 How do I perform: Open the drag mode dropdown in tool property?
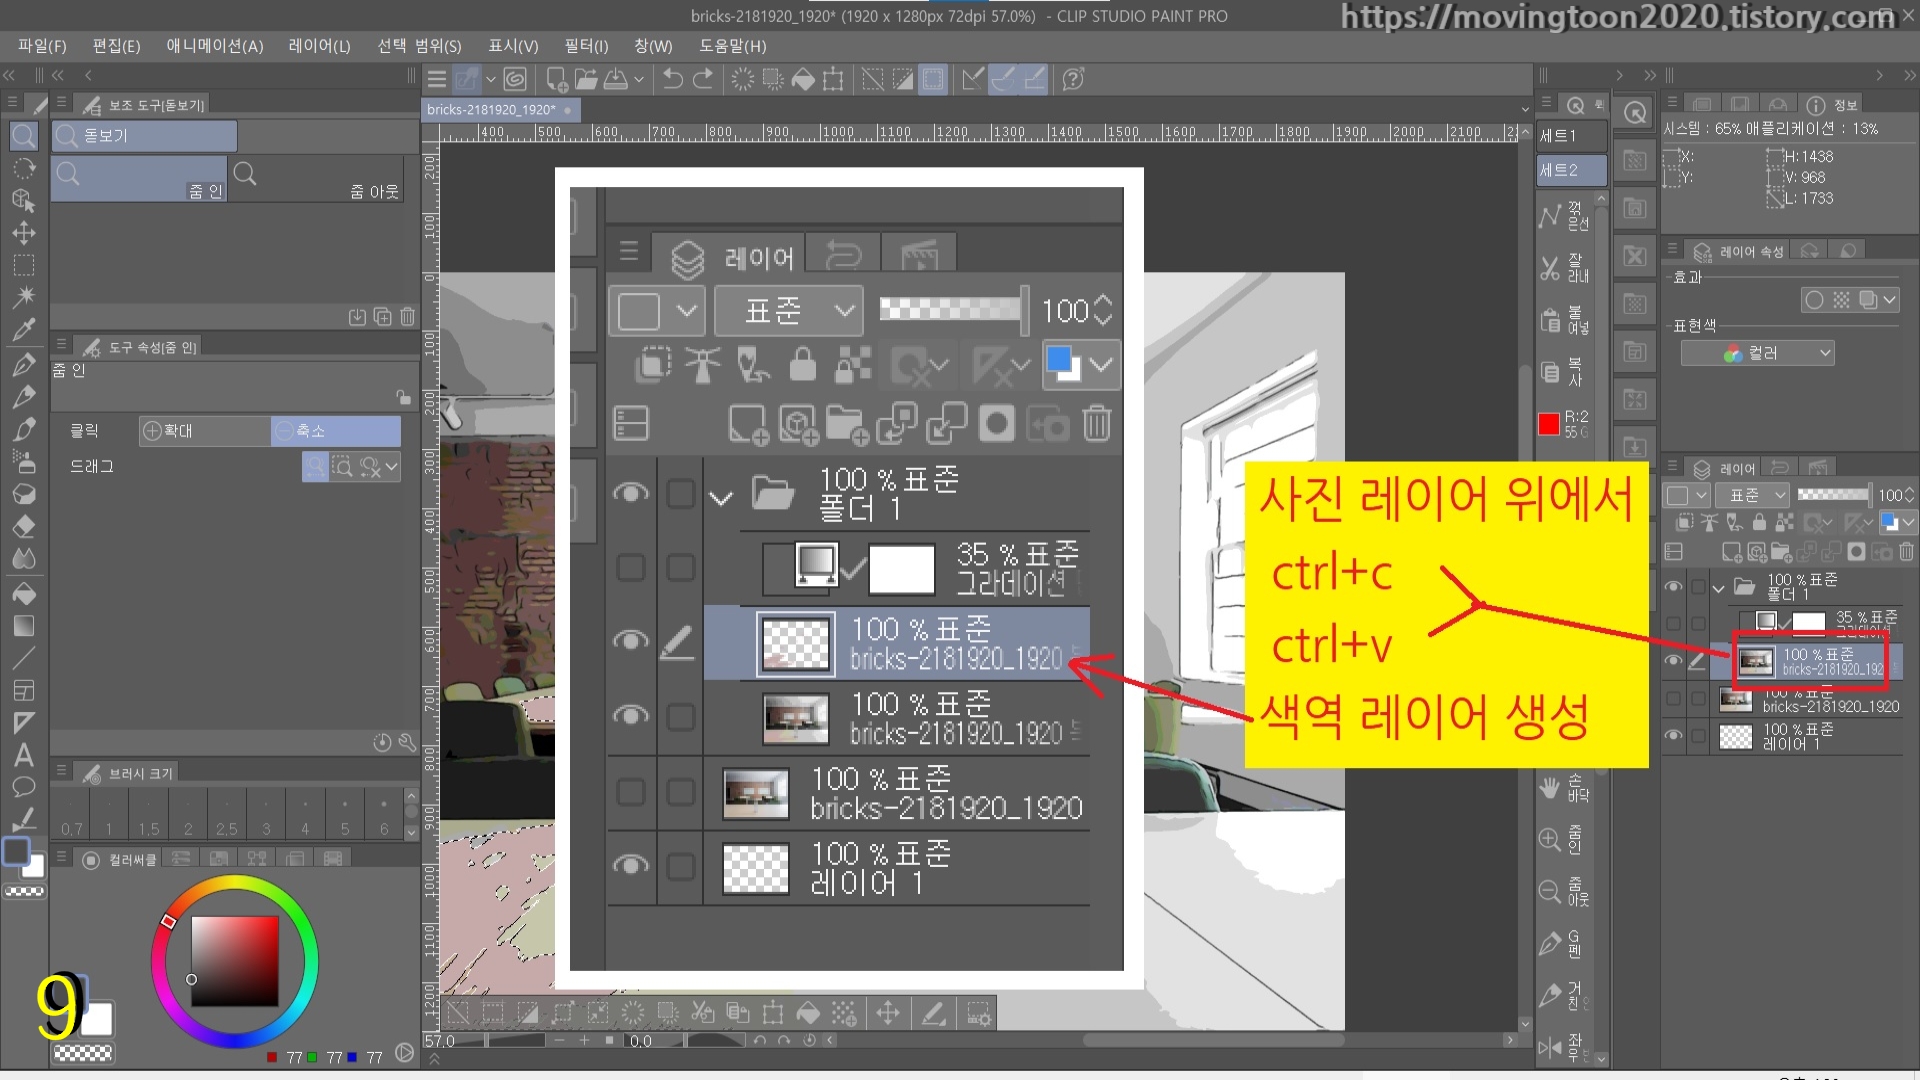[x=391, y=467]
